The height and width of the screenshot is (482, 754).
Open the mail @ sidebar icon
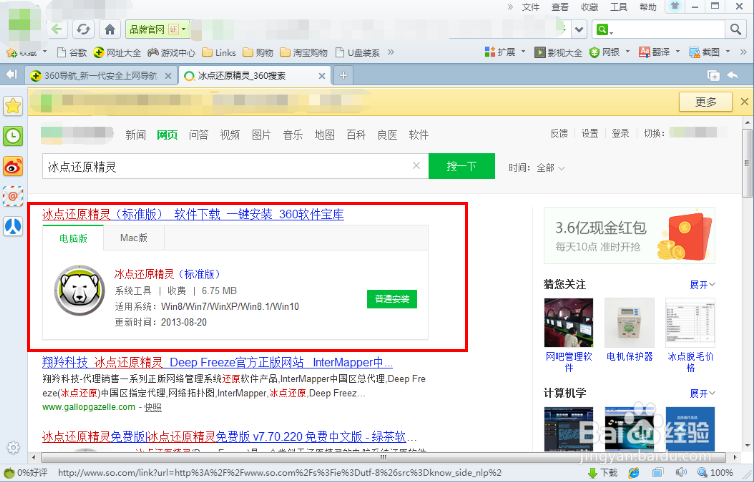point(13,196)
